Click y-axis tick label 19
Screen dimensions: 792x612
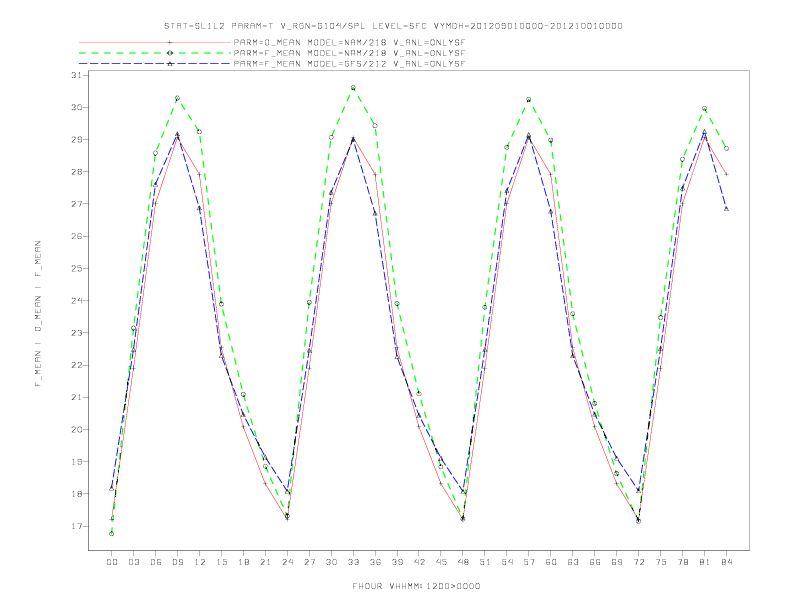coord(76,462)
